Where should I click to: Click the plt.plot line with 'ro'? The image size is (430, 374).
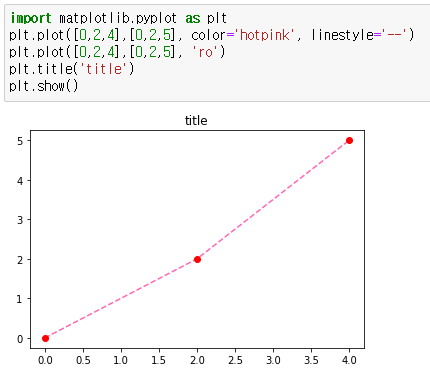117,52
